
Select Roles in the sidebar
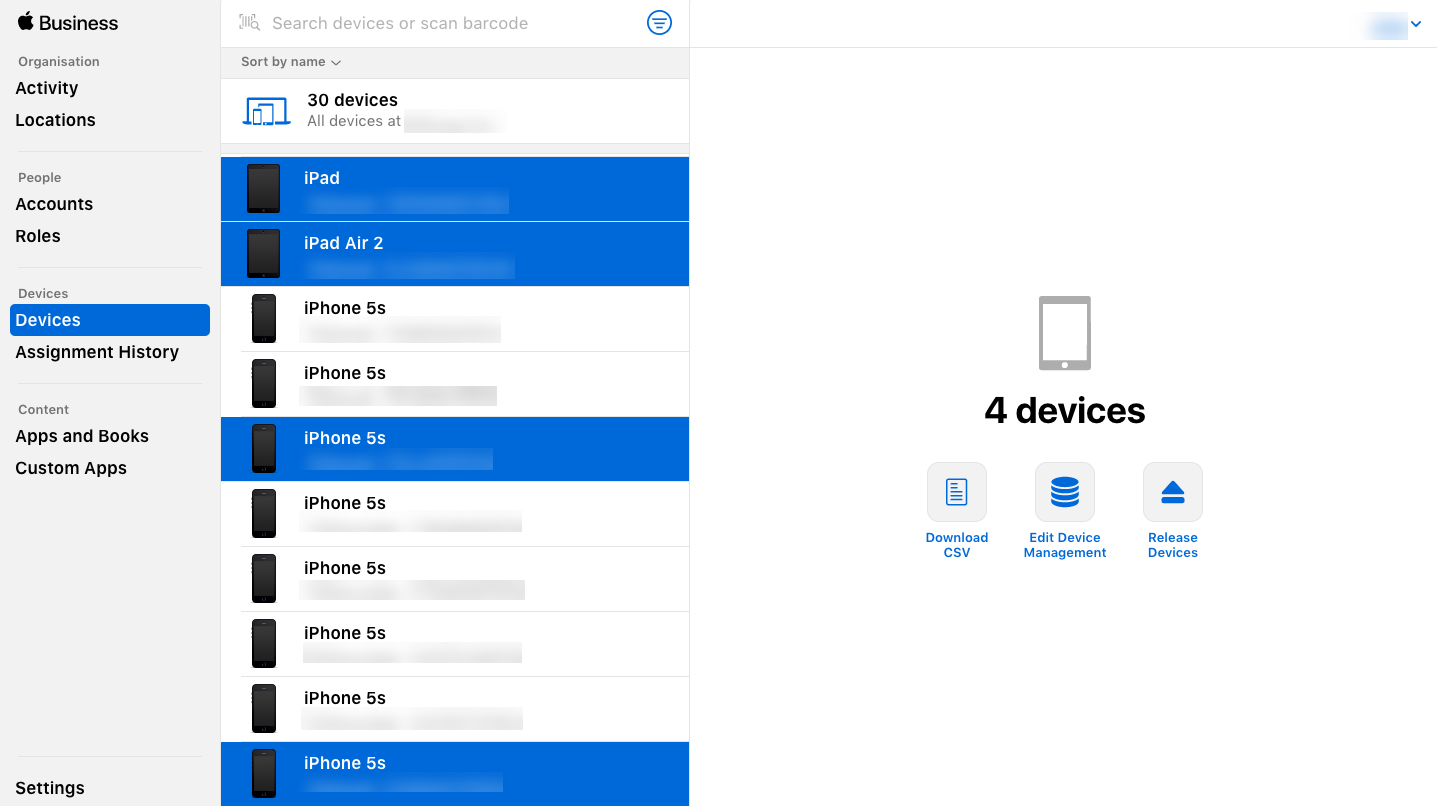coord(38,236)
